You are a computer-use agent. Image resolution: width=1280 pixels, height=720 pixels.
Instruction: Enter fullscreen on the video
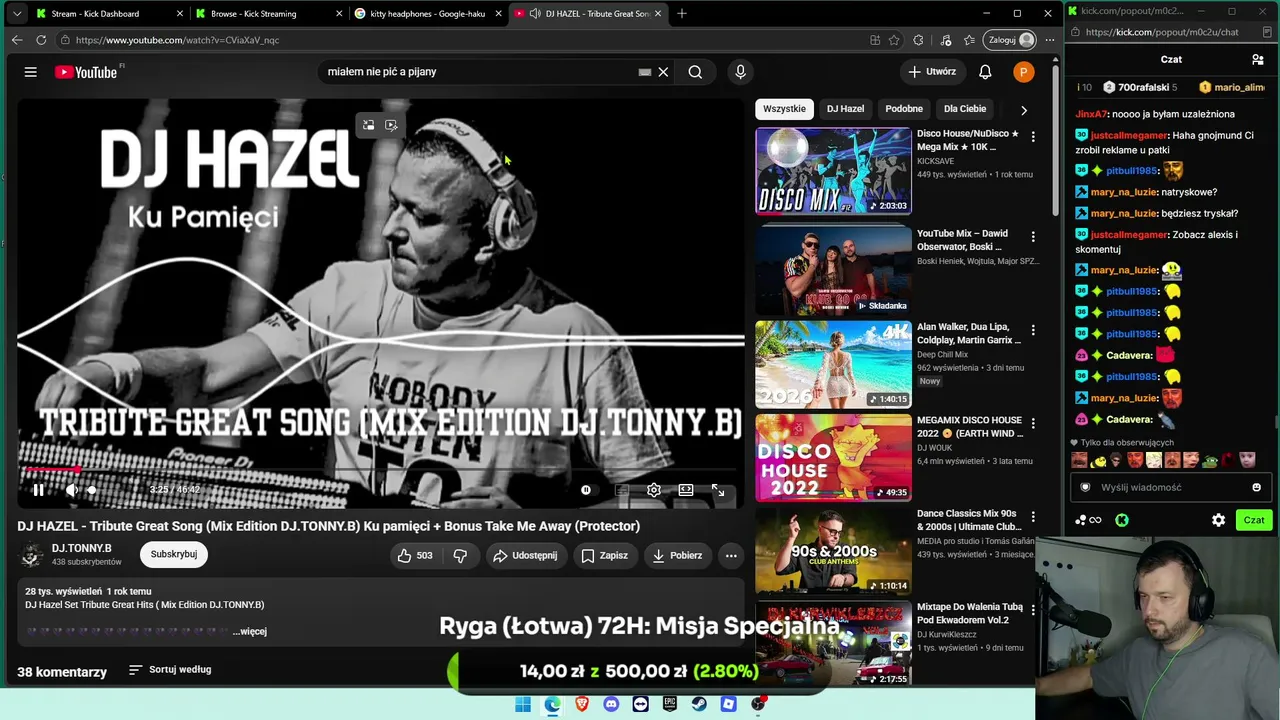[718, 490]
